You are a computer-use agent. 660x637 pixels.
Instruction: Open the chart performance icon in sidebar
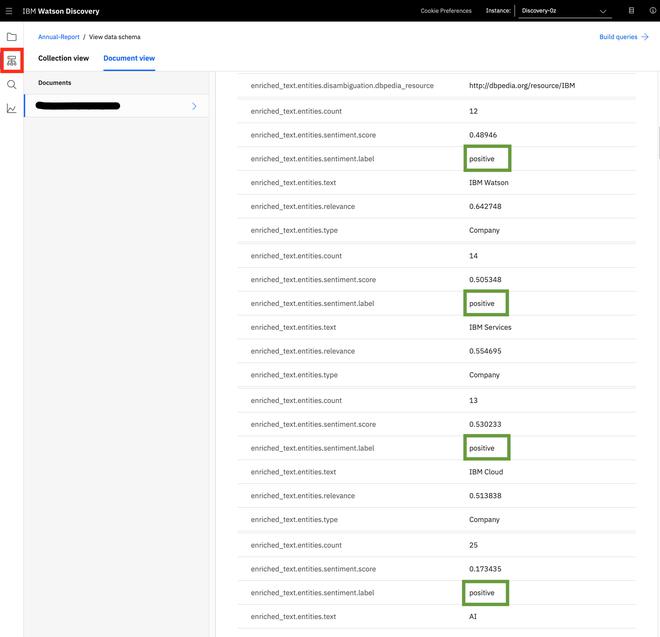click(12, 109)
